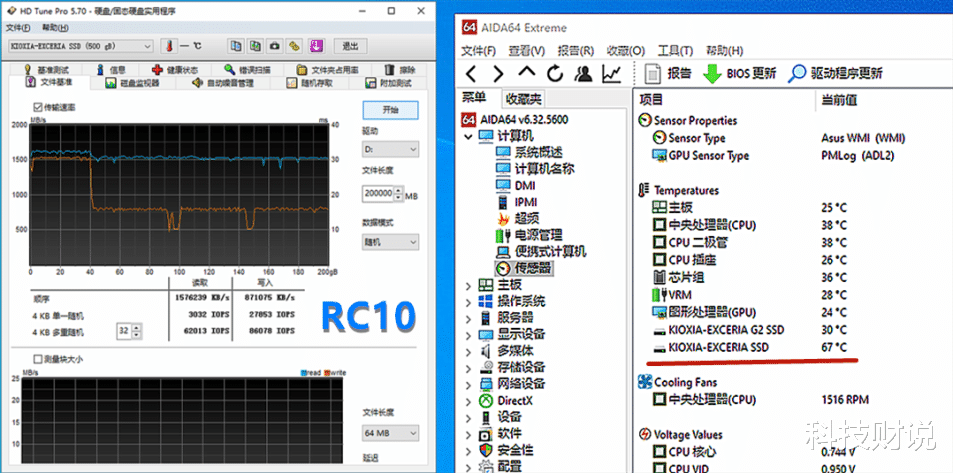Select 电源管理 tree item
The height and width of the screenshot is (473, 953).
(x=538, y=235)
